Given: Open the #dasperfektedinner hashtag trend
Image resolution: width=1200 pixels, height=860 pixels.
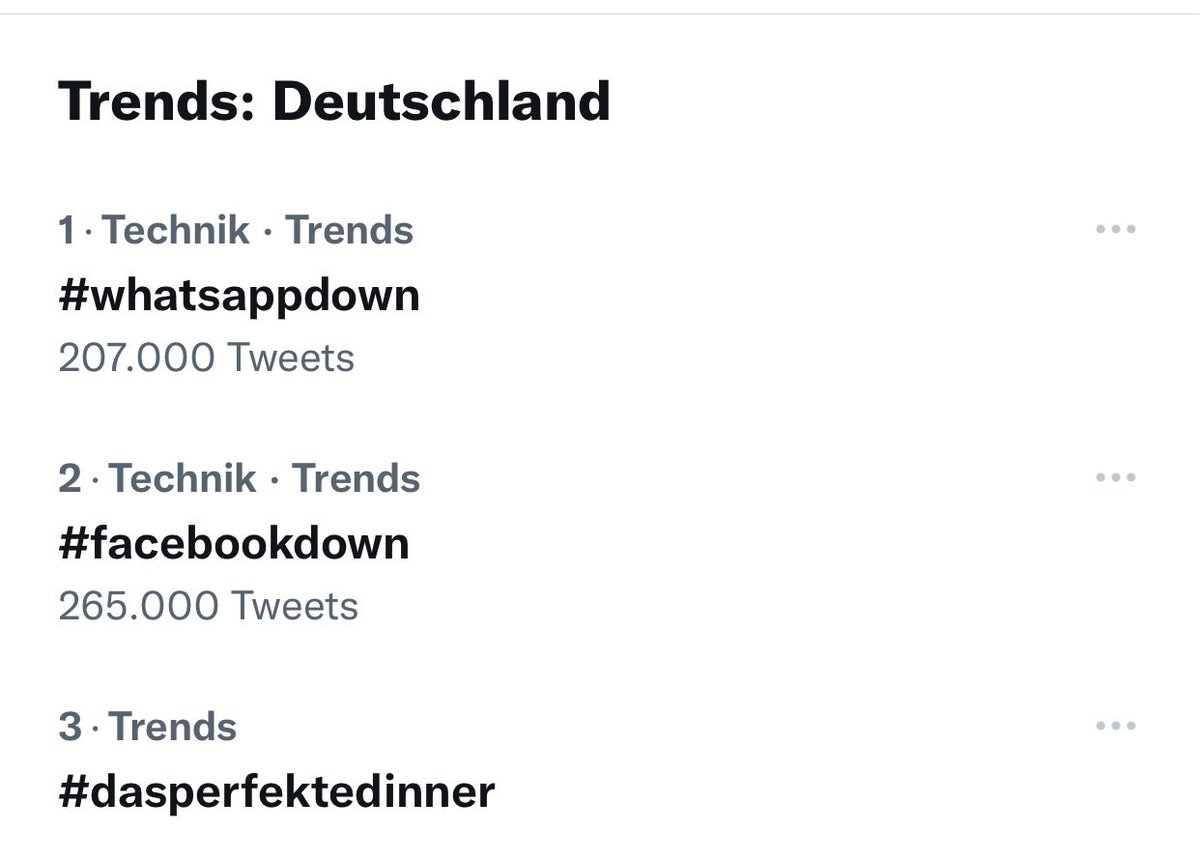Looking at the screenshot, I should pyautogui.click(x=277, y=792).
